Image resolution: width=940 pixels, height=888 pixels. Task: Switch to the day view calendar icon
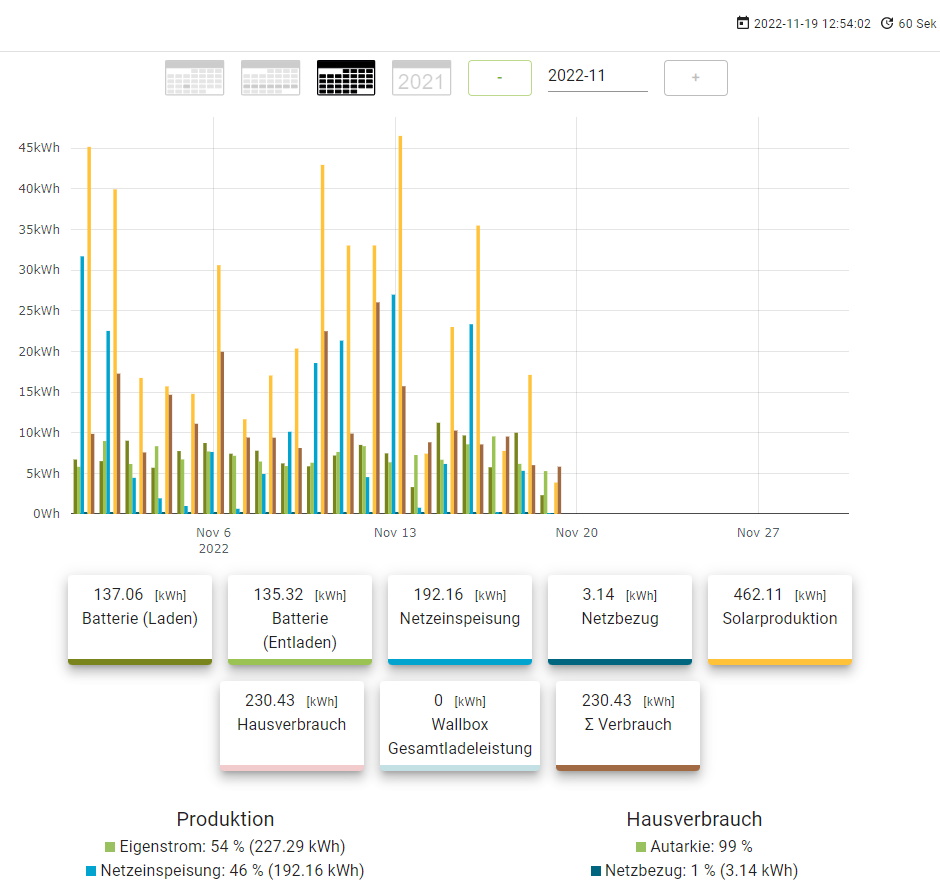[195, 78]
